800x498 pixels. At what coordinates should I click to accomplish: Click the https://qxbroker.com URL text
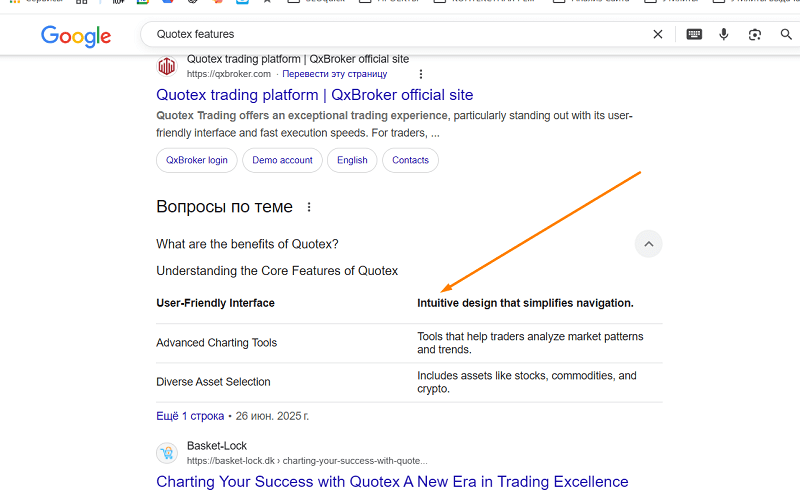229,74
